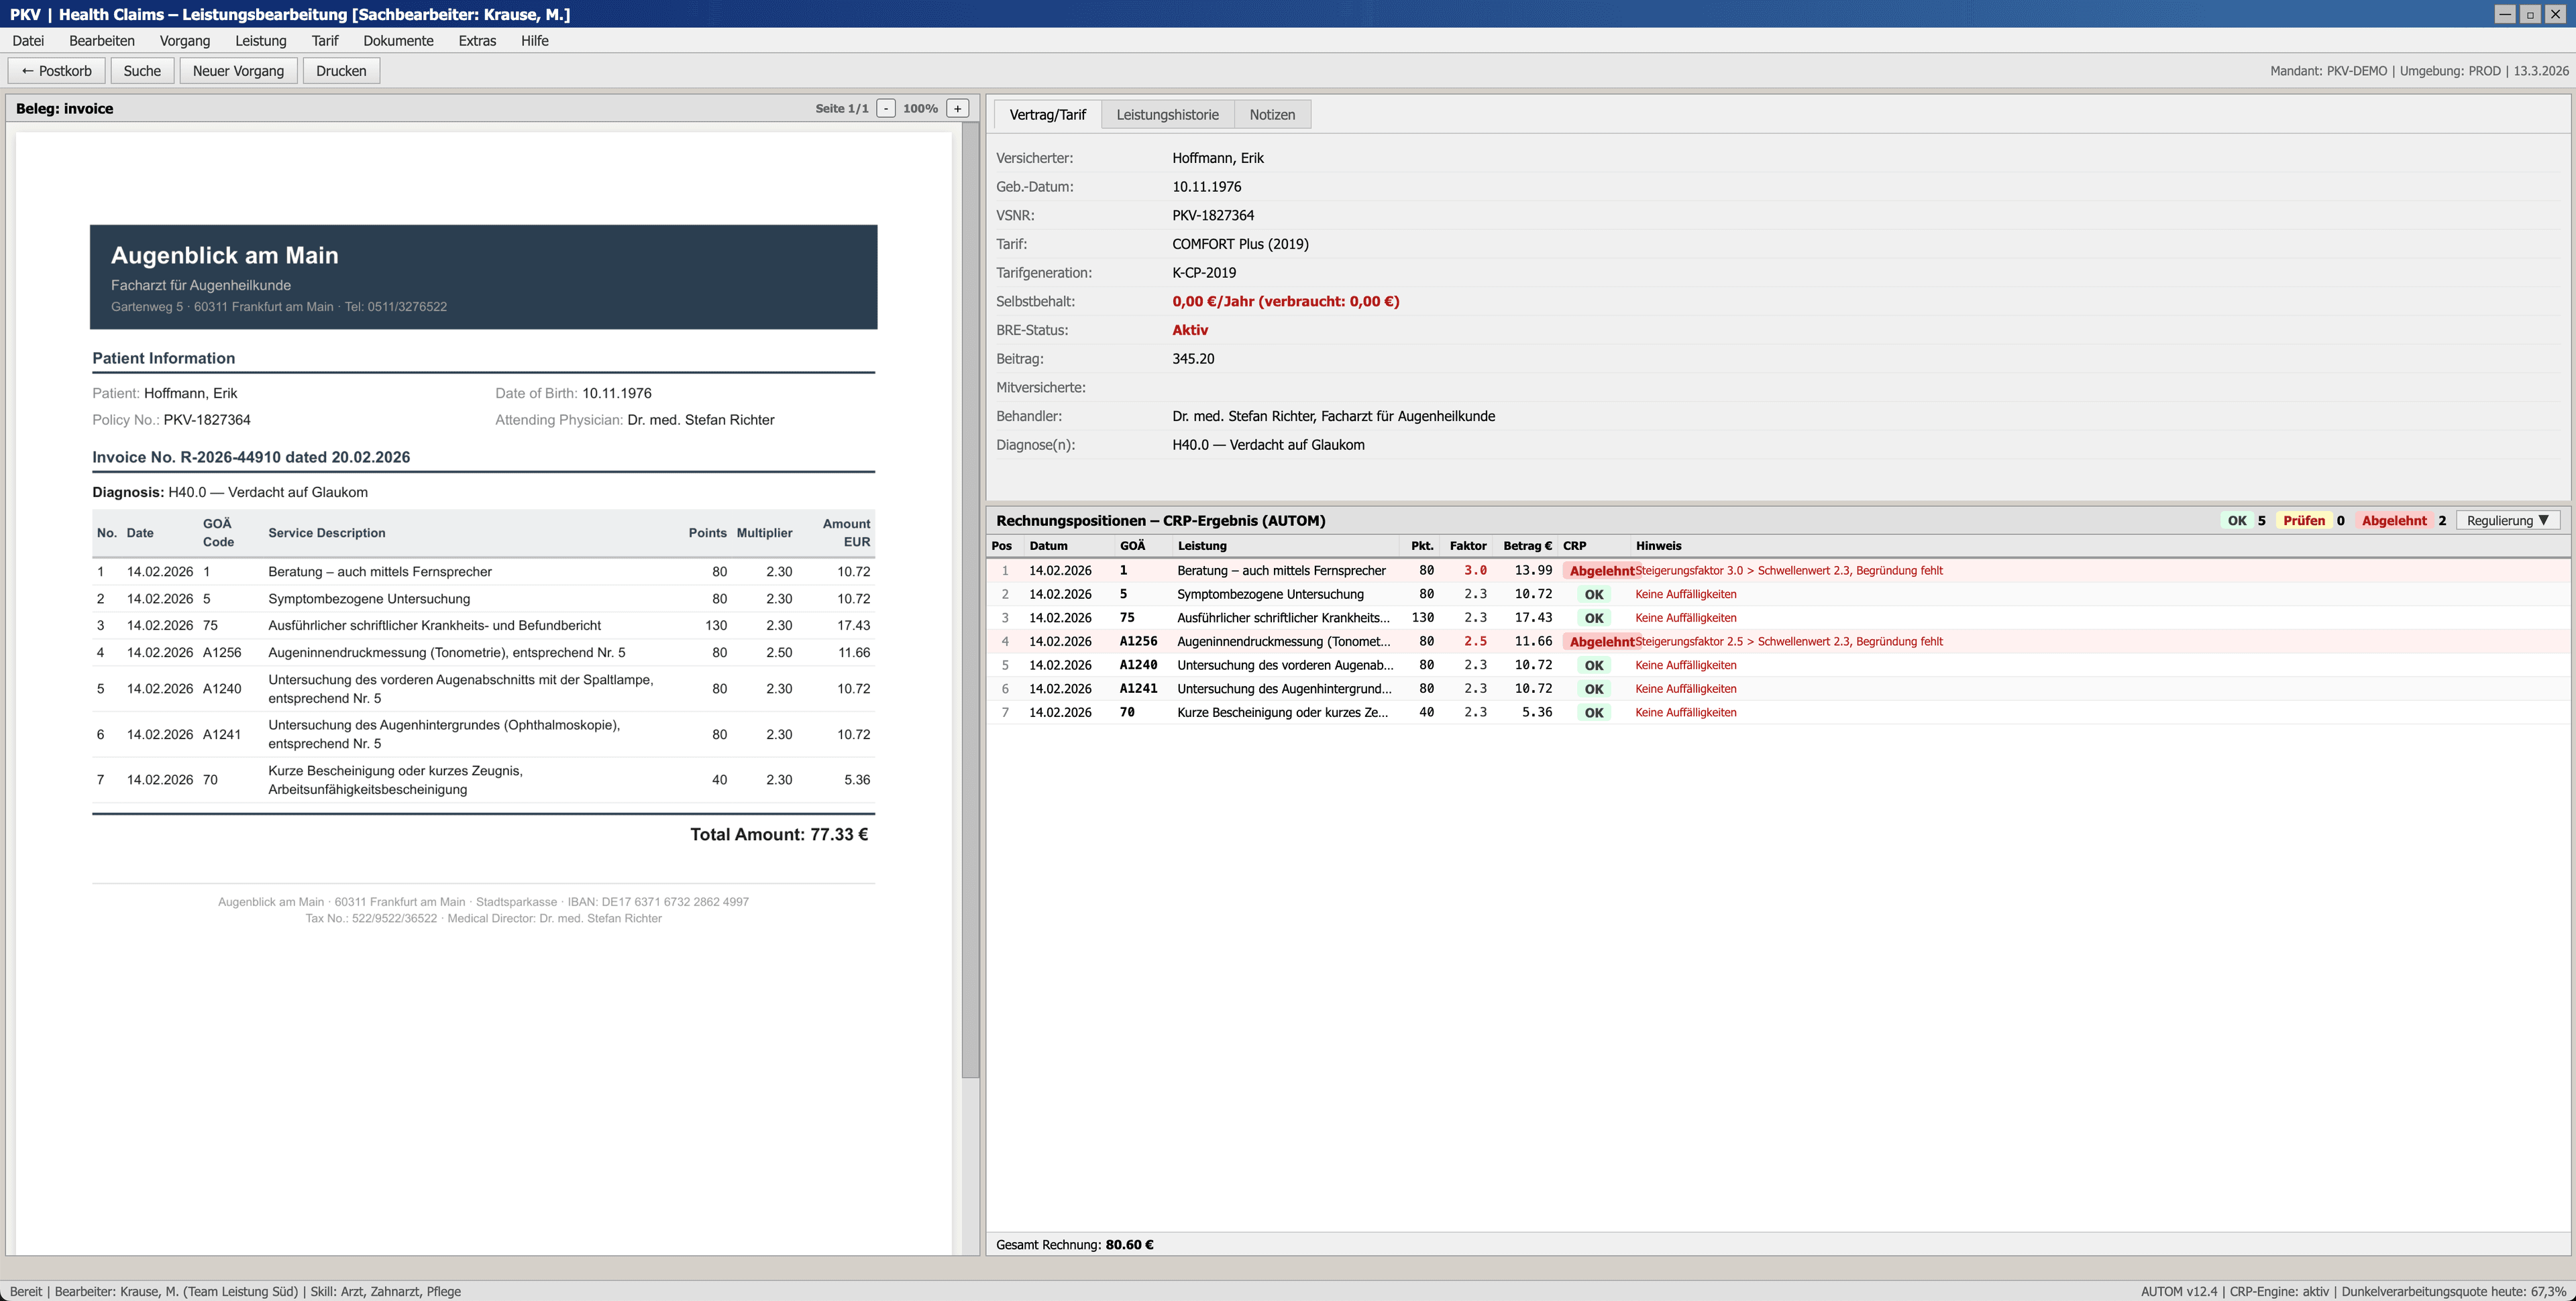The height and width of the screenshot is (1301, 2576).
Task: Open the Datei menu
Action: click(28, 41)
